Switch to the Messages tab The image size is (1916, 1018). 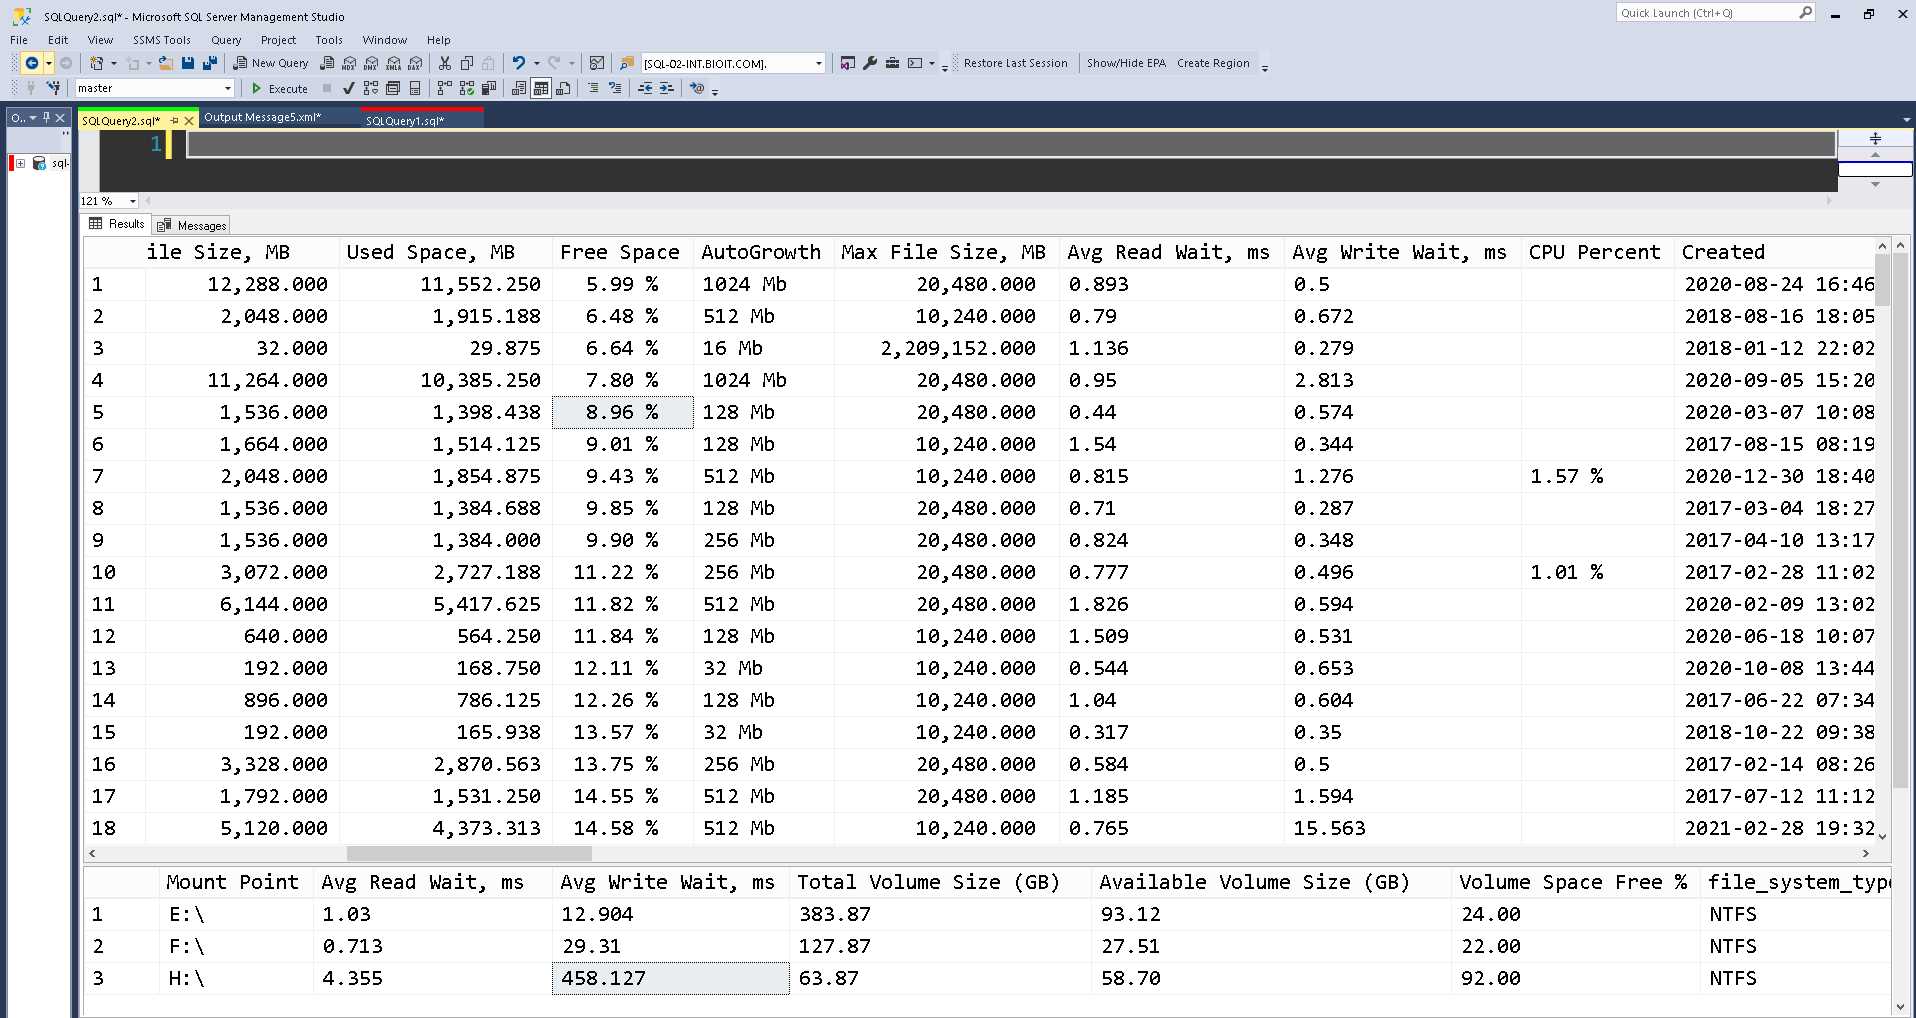pyautogui.click(x=193, y=225)
